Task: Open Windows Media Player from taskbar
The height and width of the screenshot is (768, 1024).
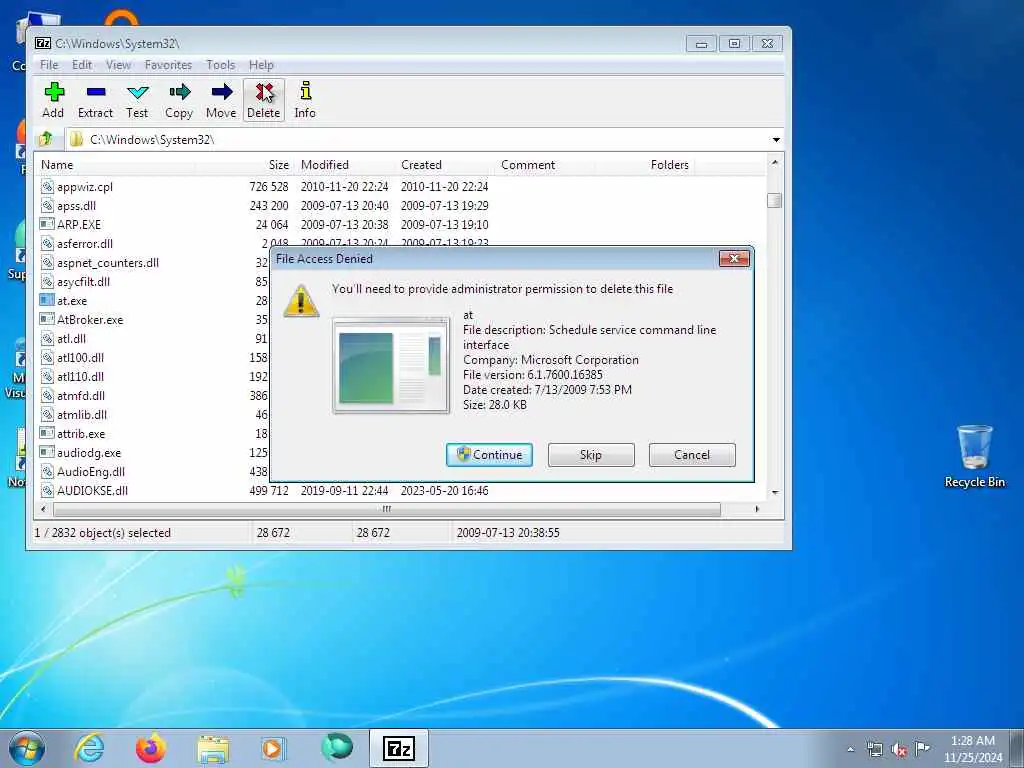Action: click(x=272, y=748)
